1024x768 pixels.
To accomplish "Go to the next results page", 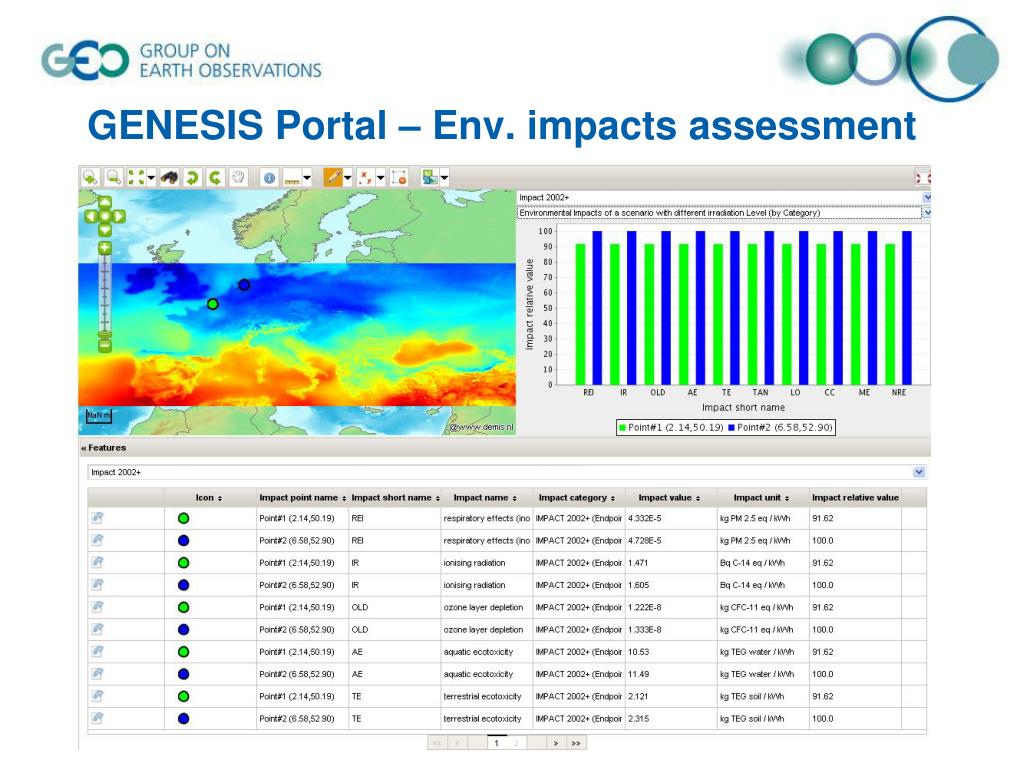I will click(556, 743).
